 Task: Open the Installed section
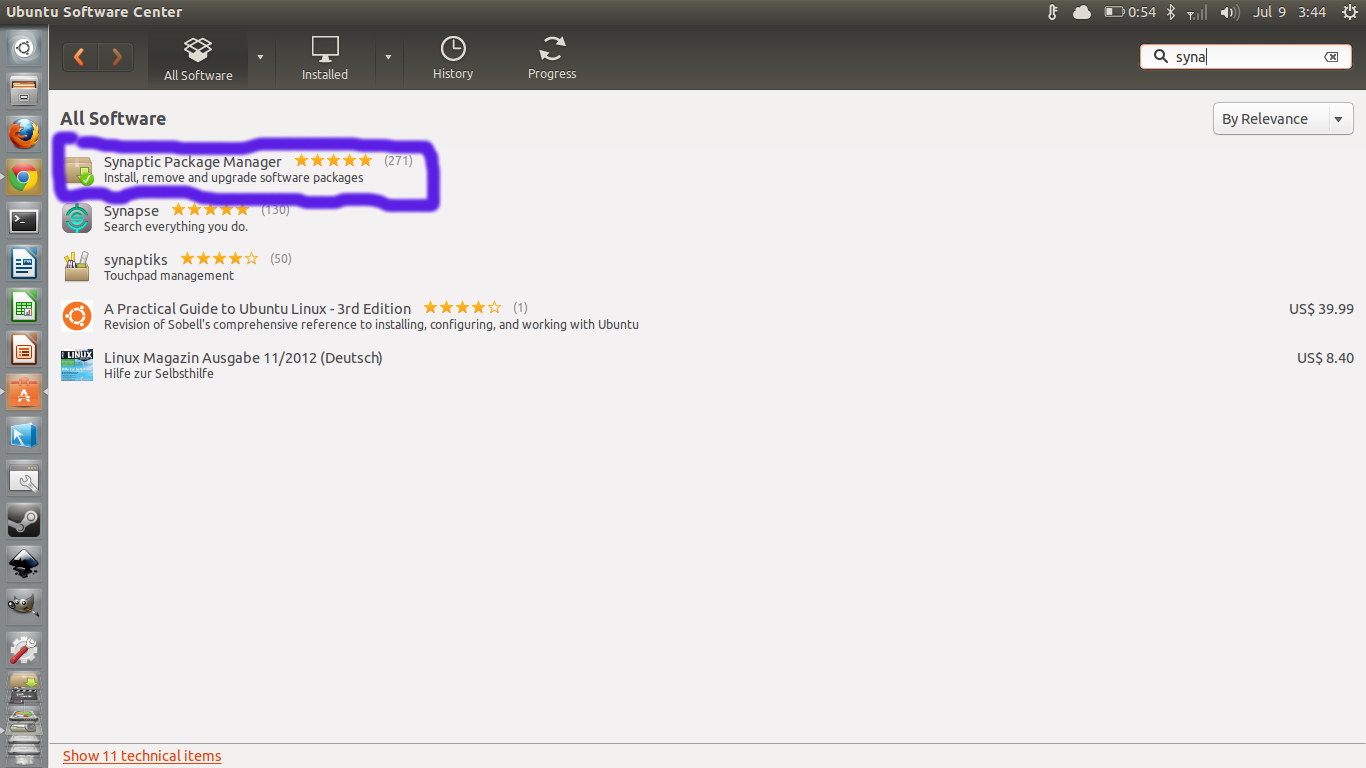pyautogui.click(x=325, y=59)
